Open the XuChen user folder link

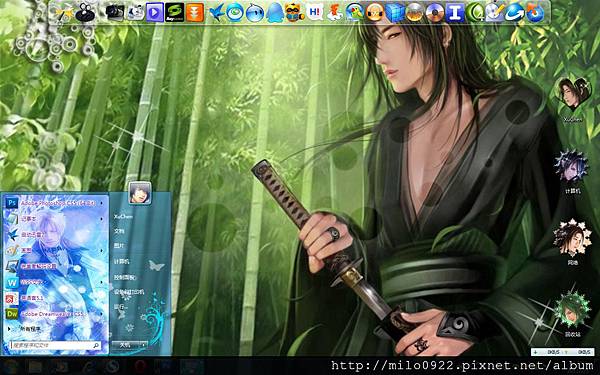123,217
